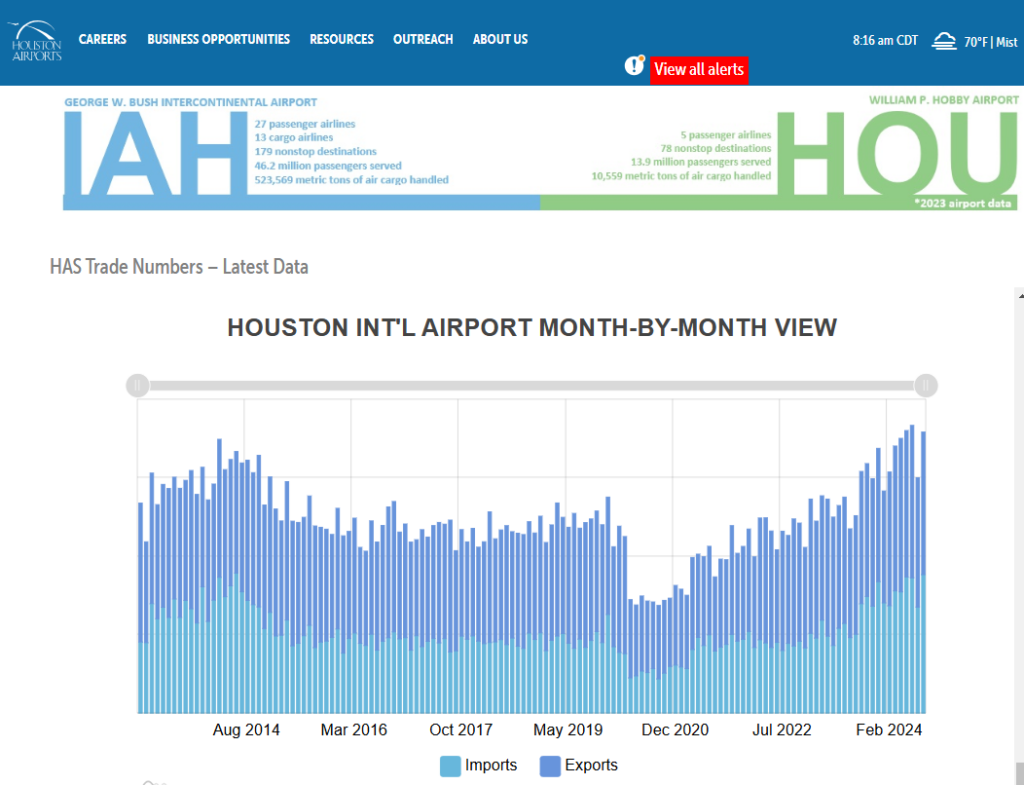Click 523,569 metric tons of air cargo text
This screenshot has width=1024, height=785.
[x=351, y=180]
